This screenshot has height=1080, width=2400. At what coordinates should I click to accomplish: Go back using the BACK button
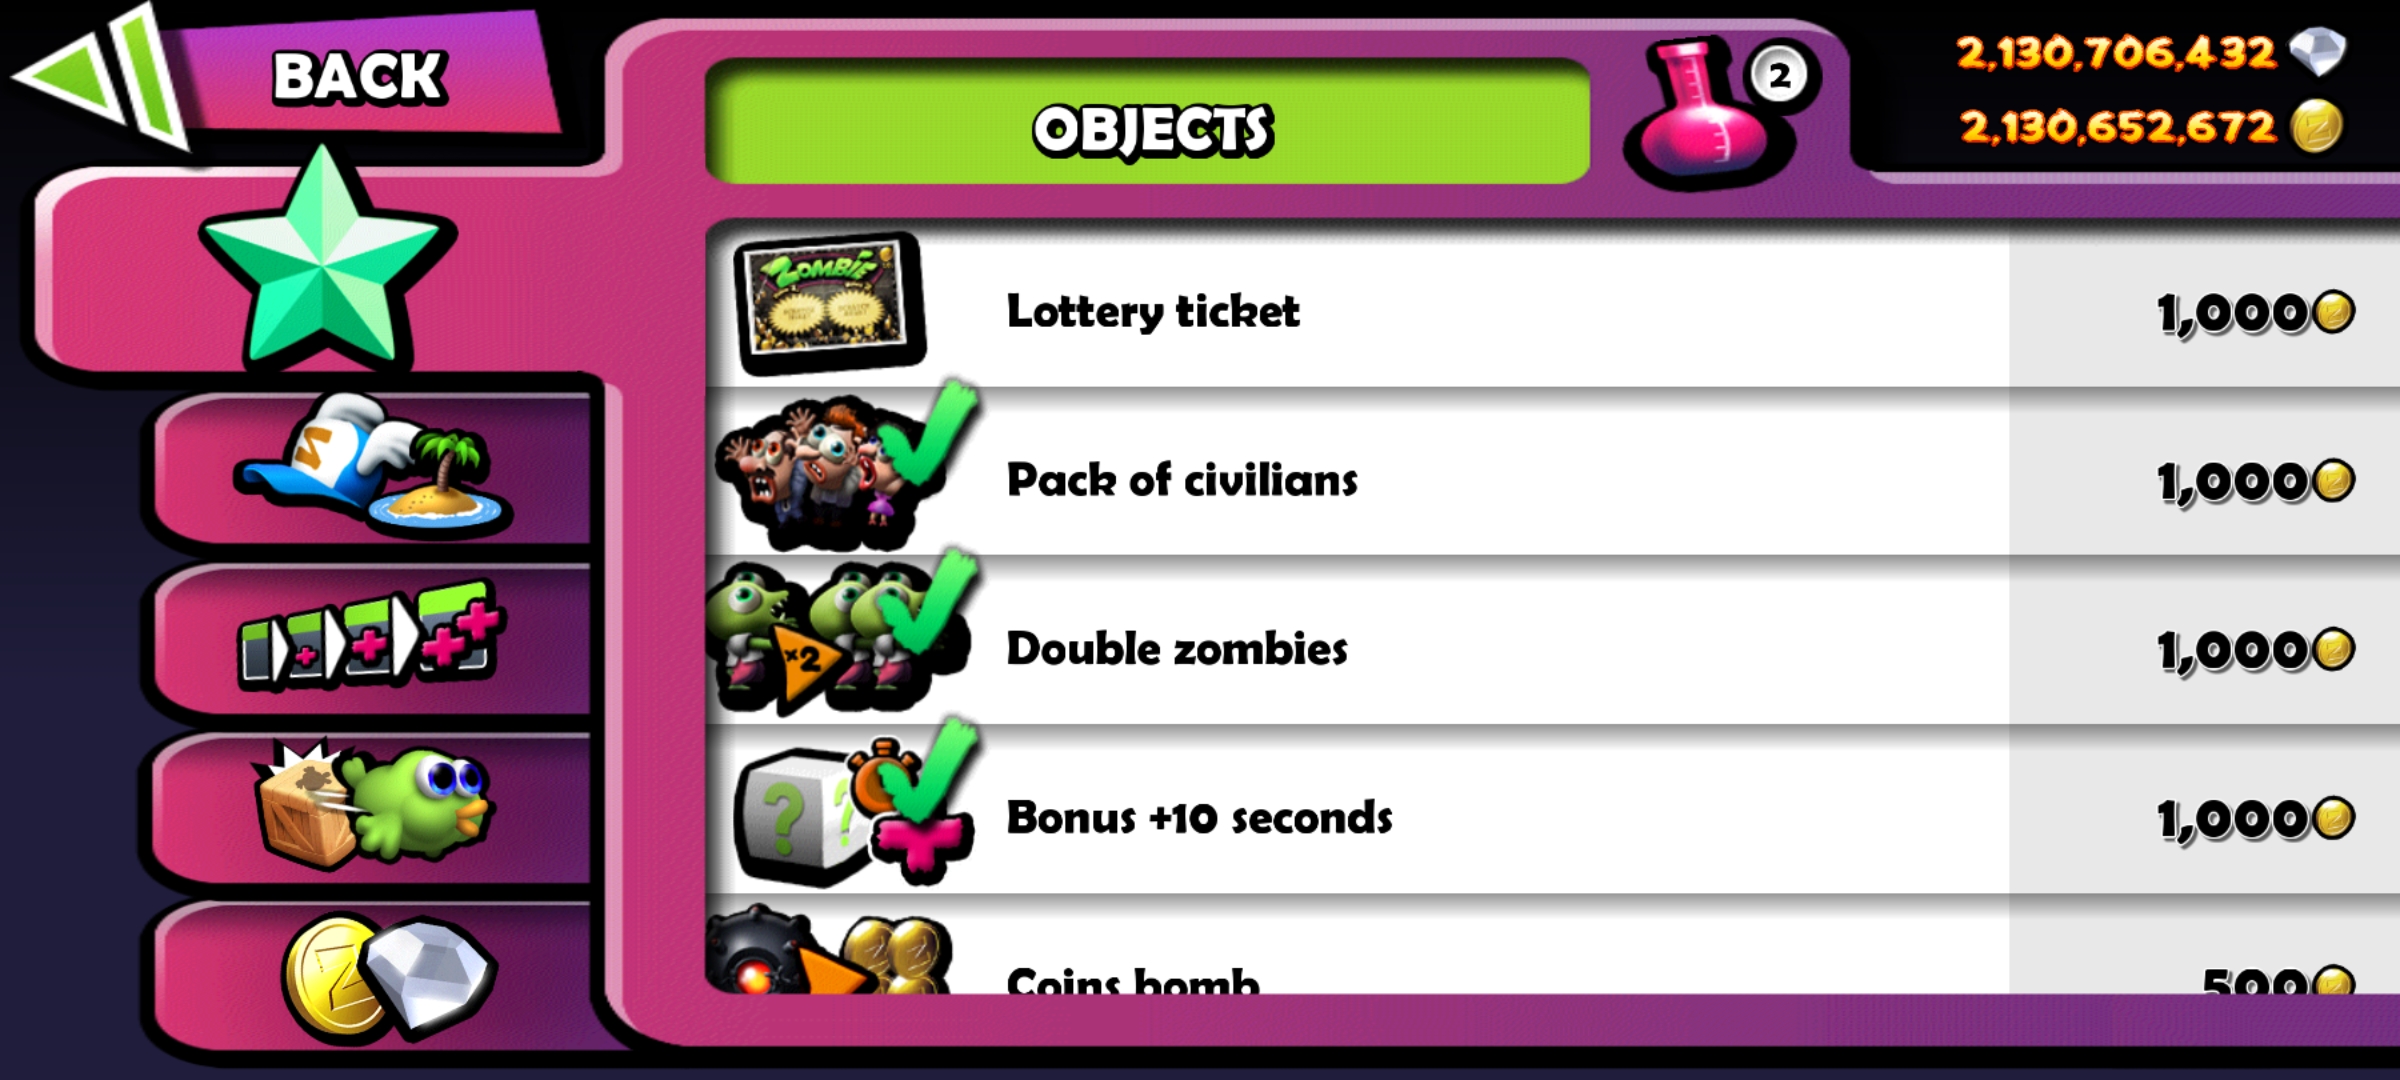point(360,76)
